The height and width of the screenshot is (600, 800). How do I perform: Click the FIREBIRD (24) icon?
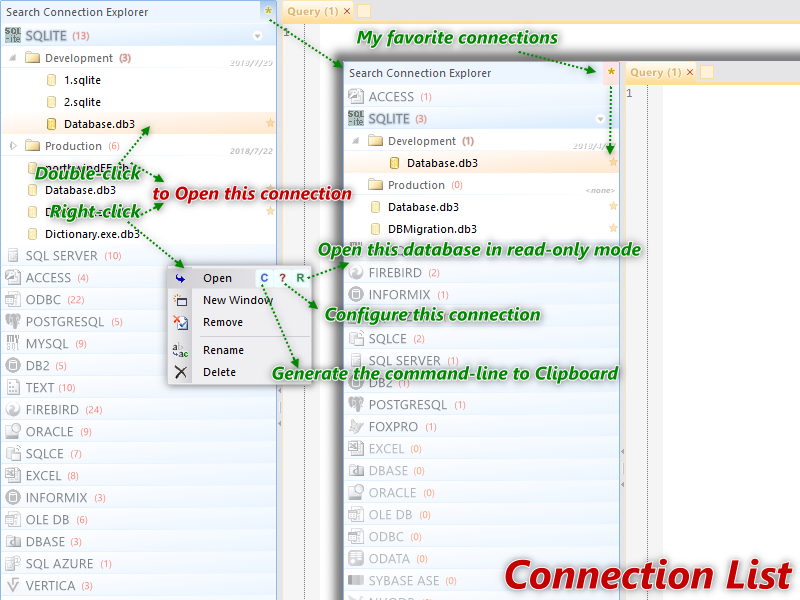click(x=13, y=409)
